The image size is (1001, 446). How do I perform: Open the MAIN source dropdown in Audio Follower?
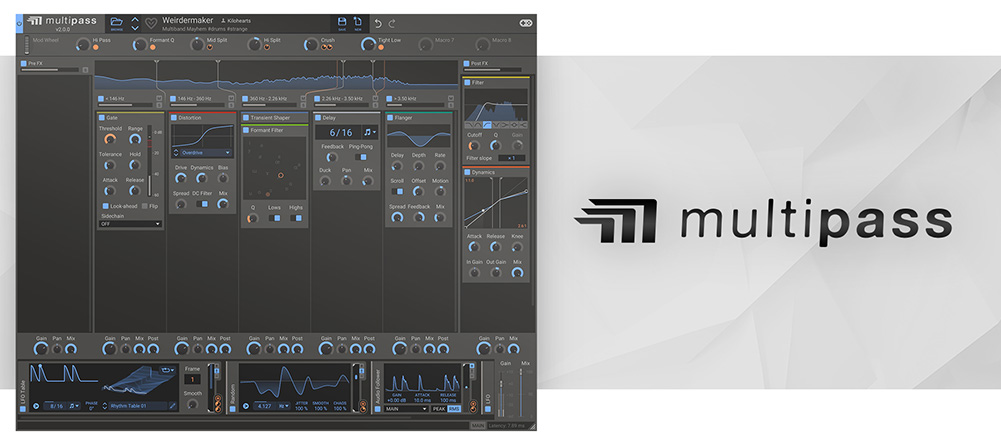tap(408, 408)
